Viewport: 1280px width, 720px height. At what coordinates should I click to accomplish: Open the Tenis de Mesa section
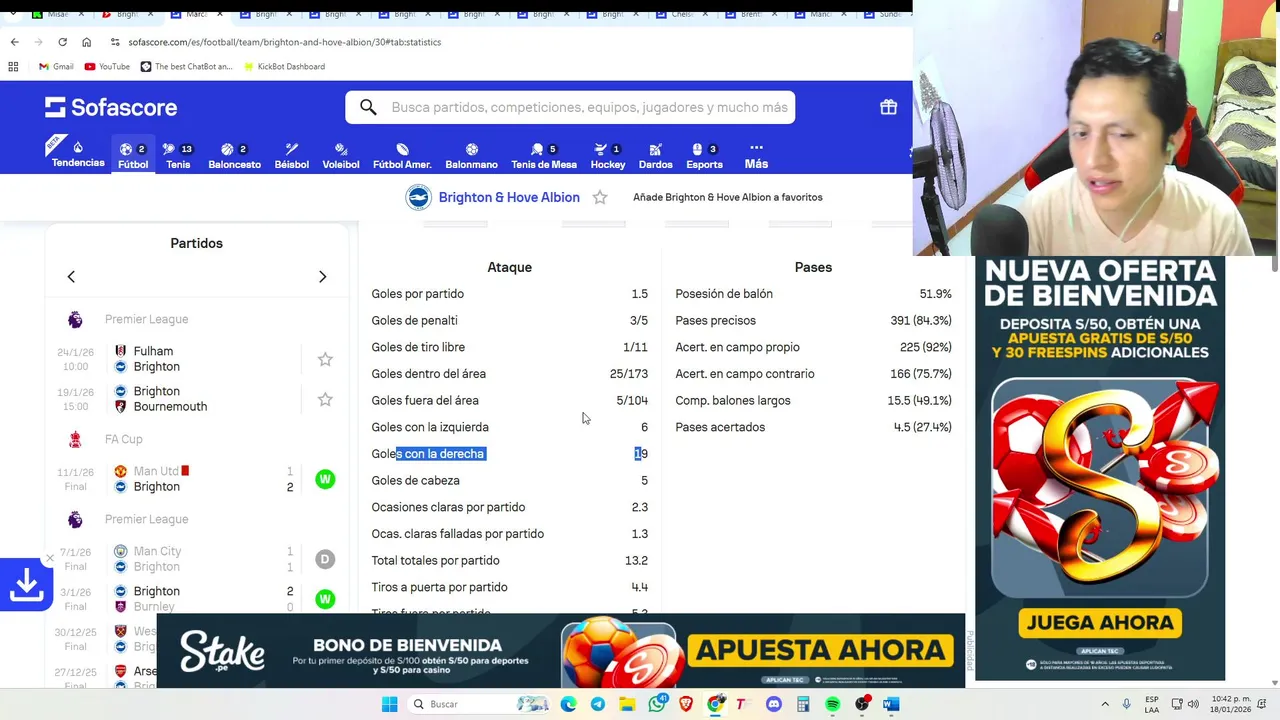pyautogui.click(x=544, y=155)
